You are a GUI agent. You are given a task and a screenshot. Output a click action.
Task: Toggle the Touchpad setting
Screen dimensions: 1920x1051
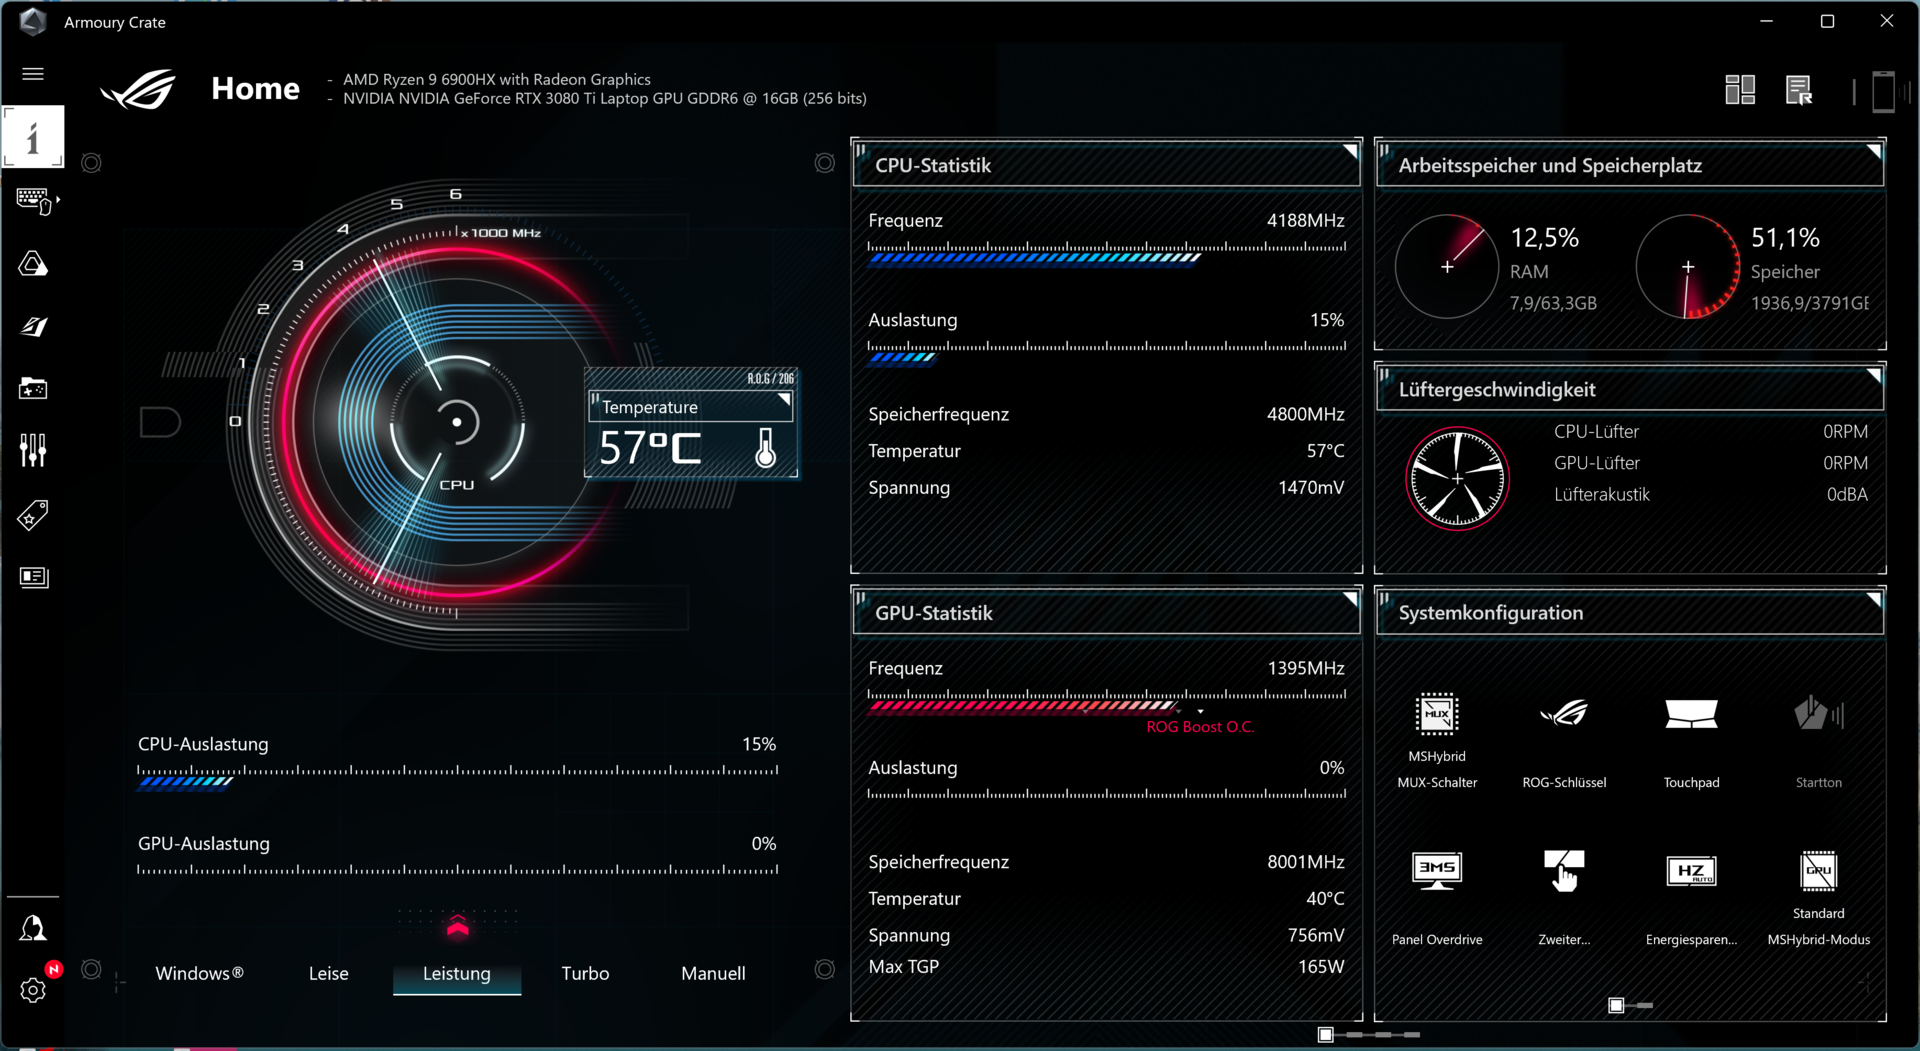[x=1691, y=714]
